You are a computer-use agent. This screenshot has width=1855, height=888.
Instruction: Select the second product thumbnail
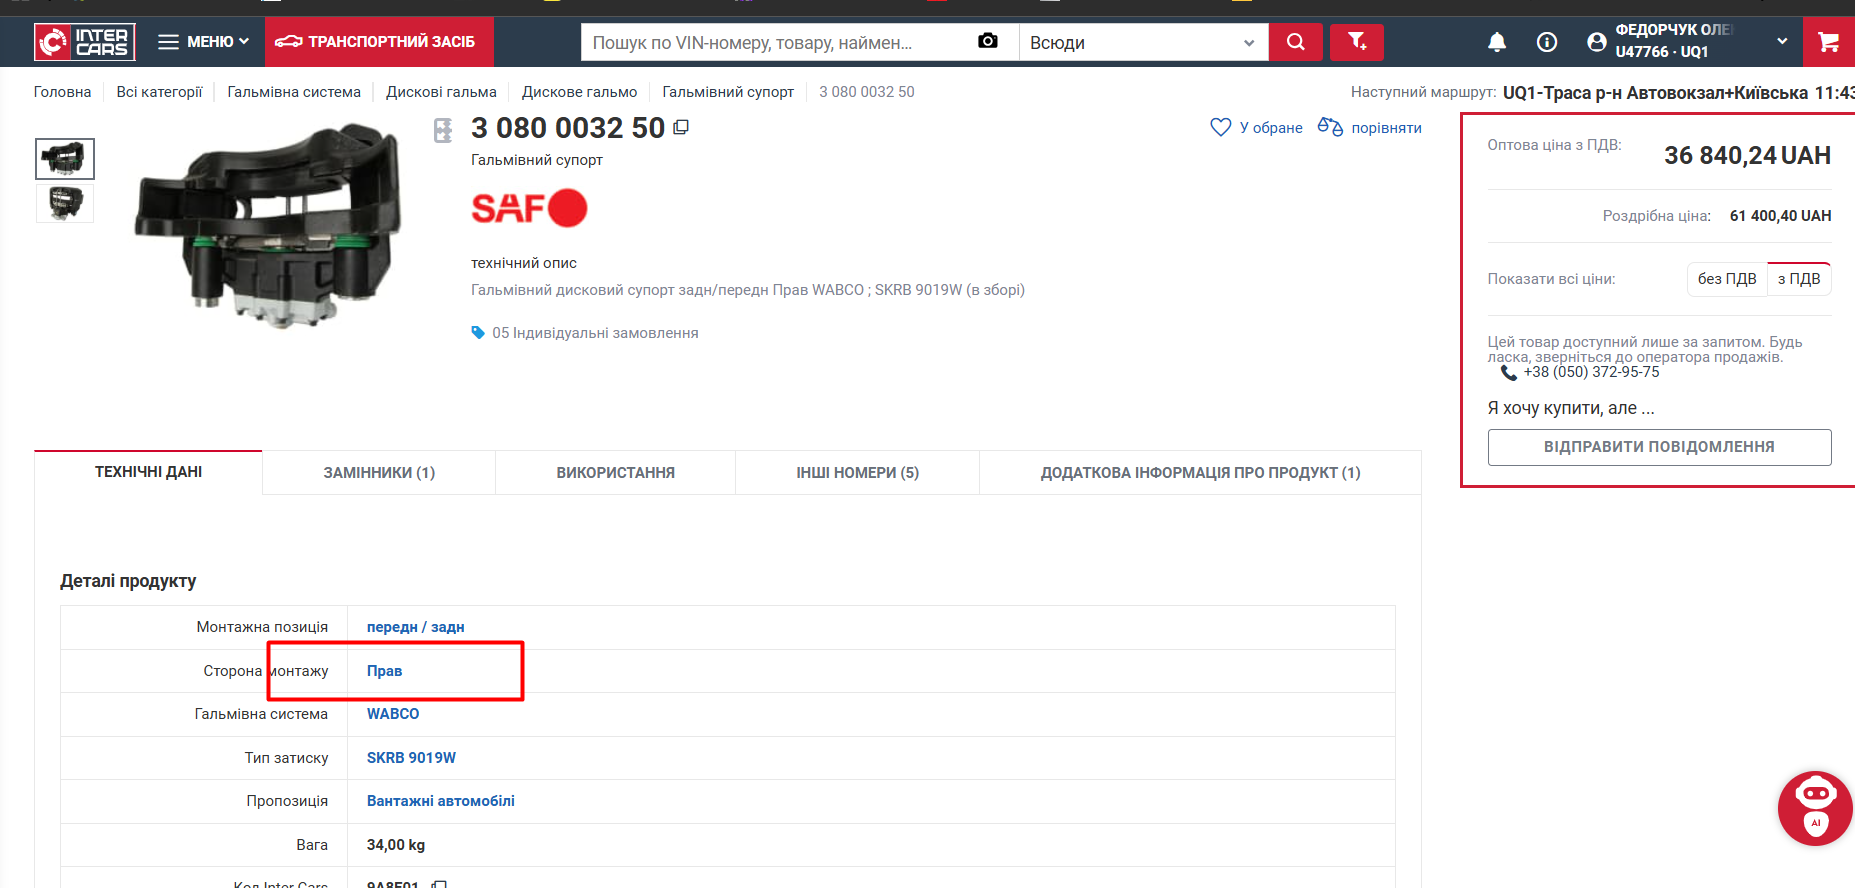click(65, 203)
